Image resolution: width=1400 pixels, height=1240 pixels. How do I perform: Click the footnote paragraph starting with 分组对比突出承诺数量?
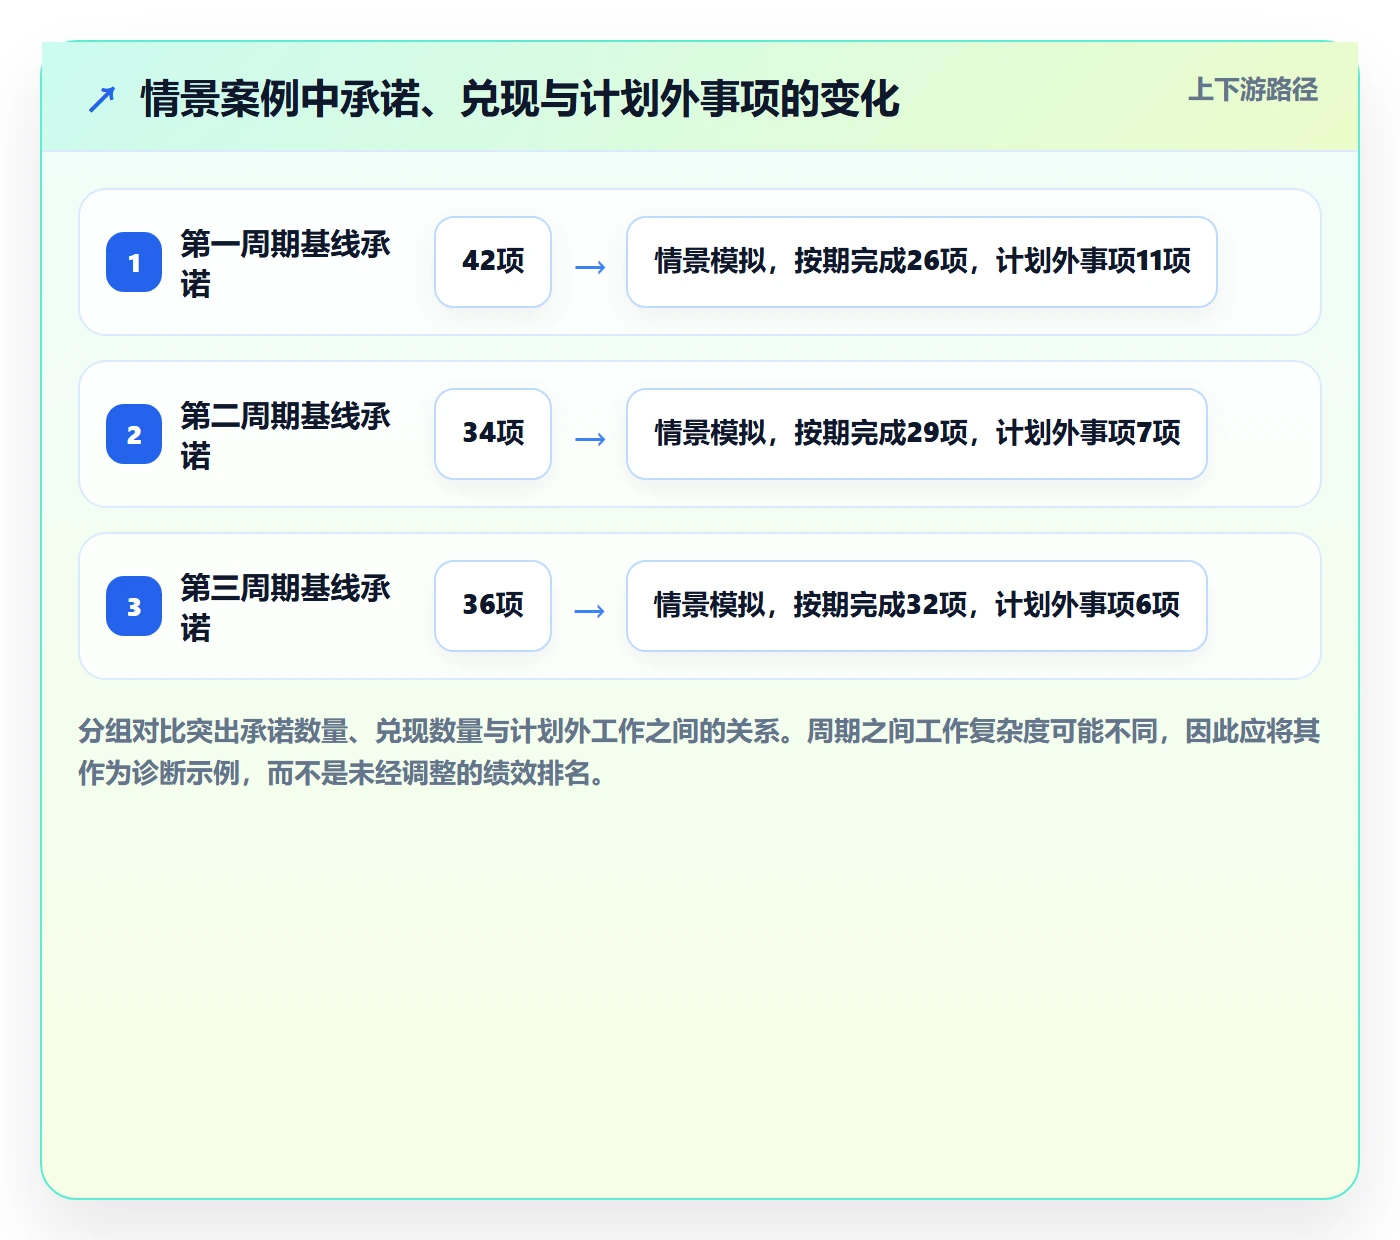click(x=699, y=752)
